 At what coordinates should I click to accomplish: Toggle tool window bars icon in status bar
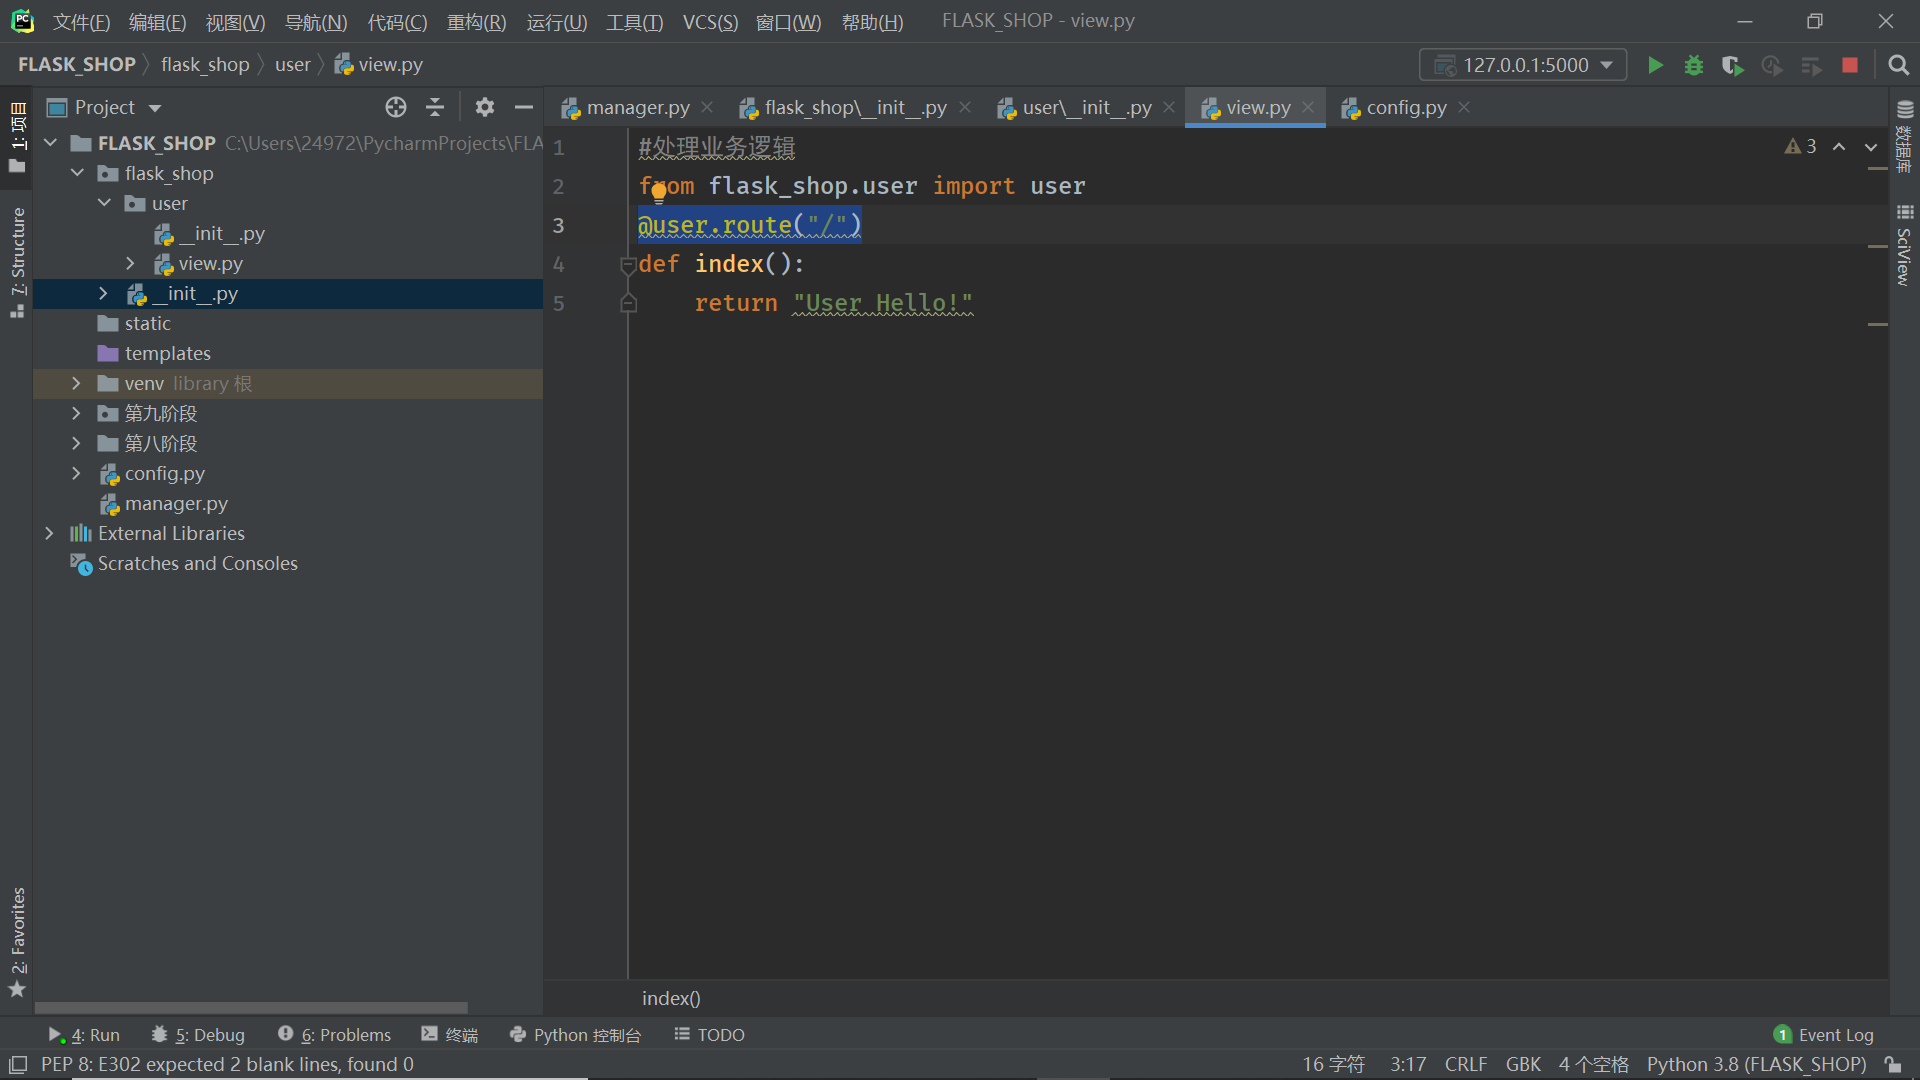tap(18, 1065)
